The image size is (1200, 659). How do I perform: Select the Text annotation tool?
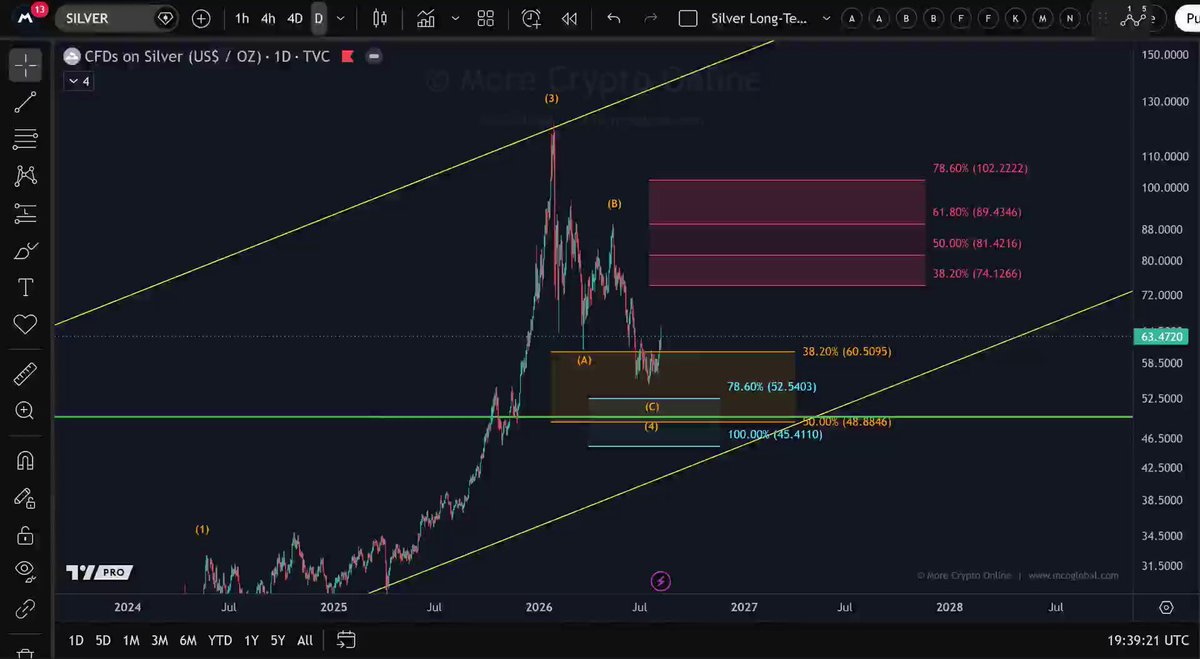pyautogui.click(x=25, y=288)
